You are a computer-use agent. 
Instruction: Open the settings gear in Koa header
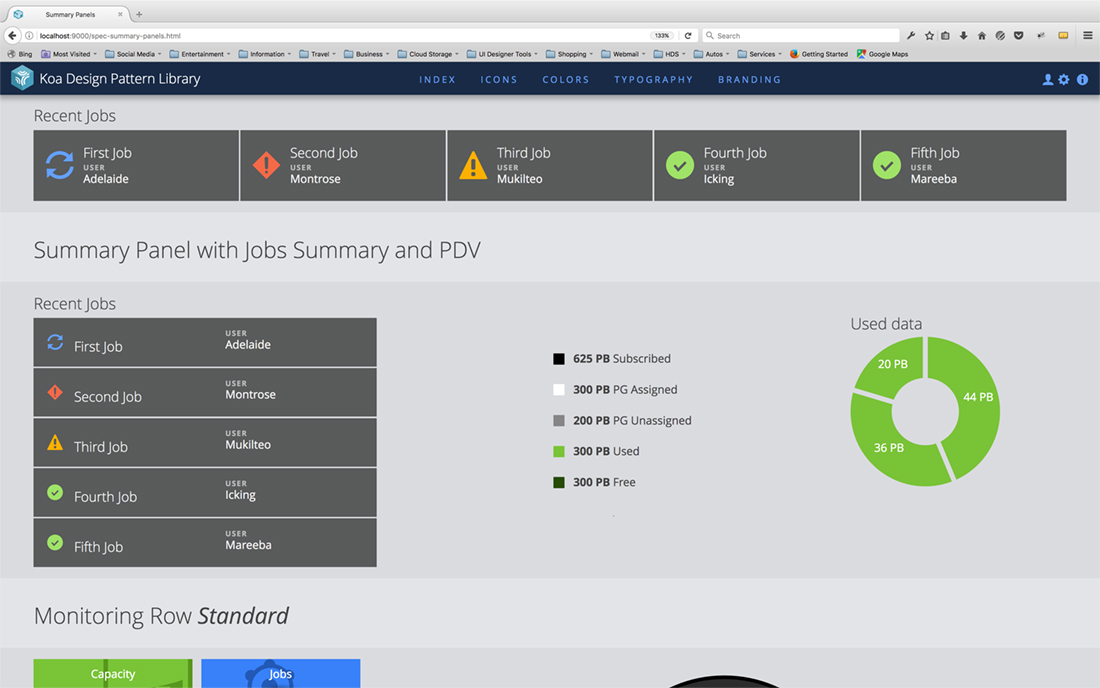tap(1064, 80)
